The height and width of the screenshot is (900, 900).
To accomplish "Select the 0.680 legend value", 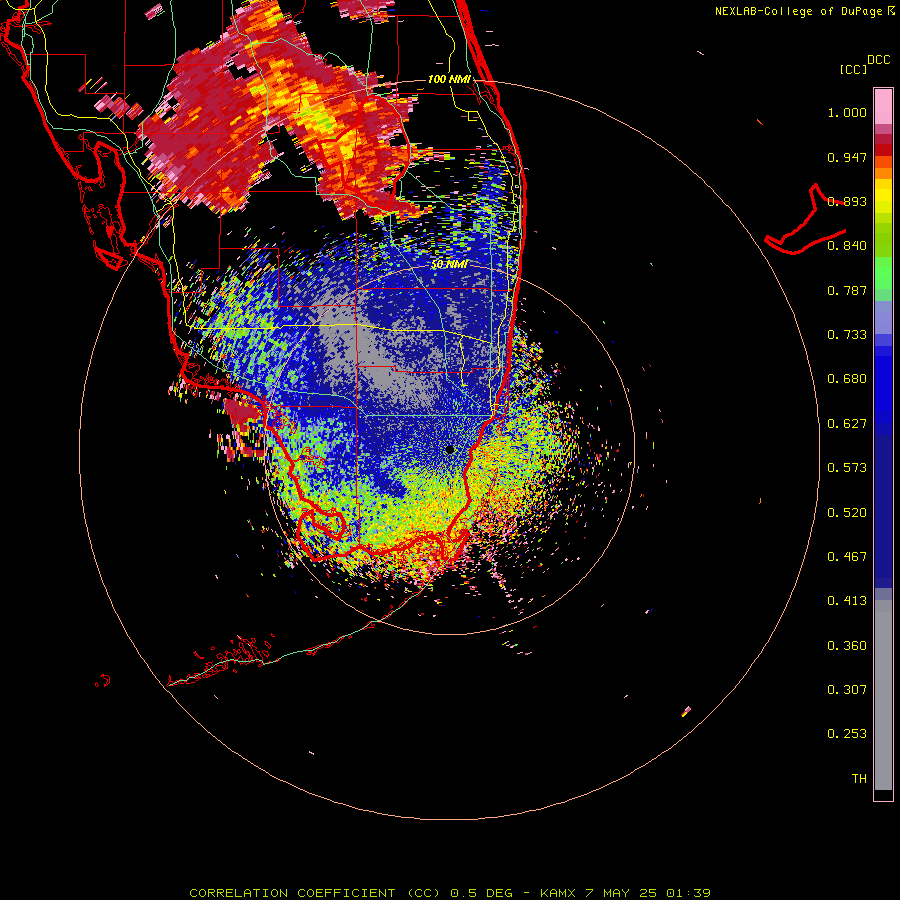I will coord(847,379).
